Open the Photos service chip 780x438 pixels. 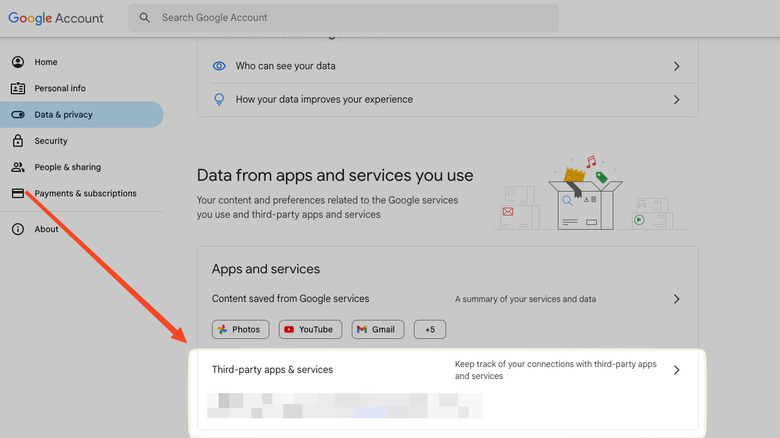tap(240, 329)
